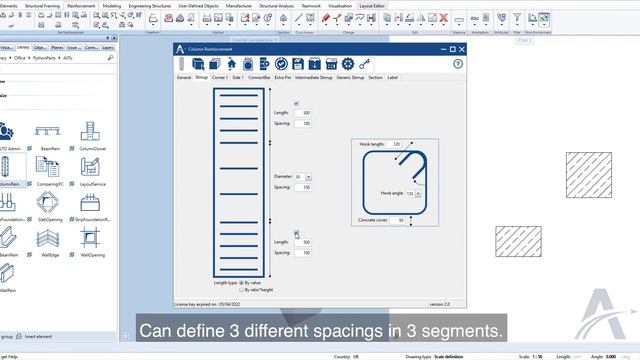Click the floppy disk save icon

(298, 64)
